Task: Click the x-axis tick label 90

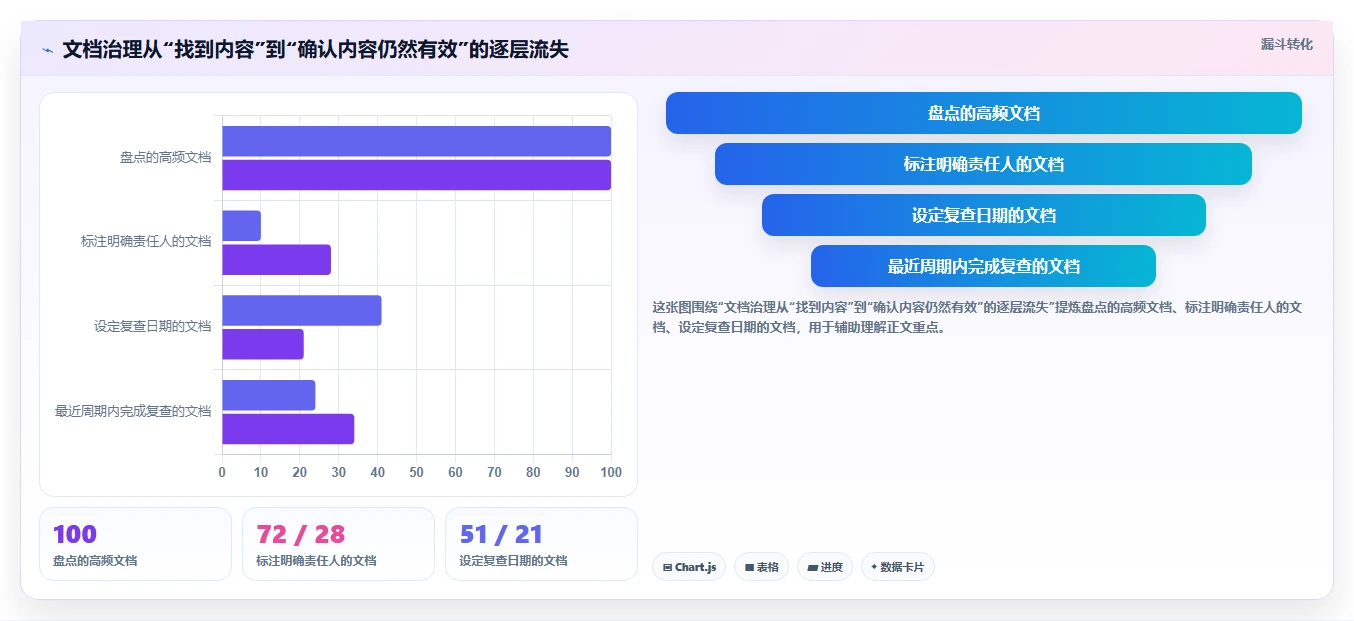Action: (572, 472)
